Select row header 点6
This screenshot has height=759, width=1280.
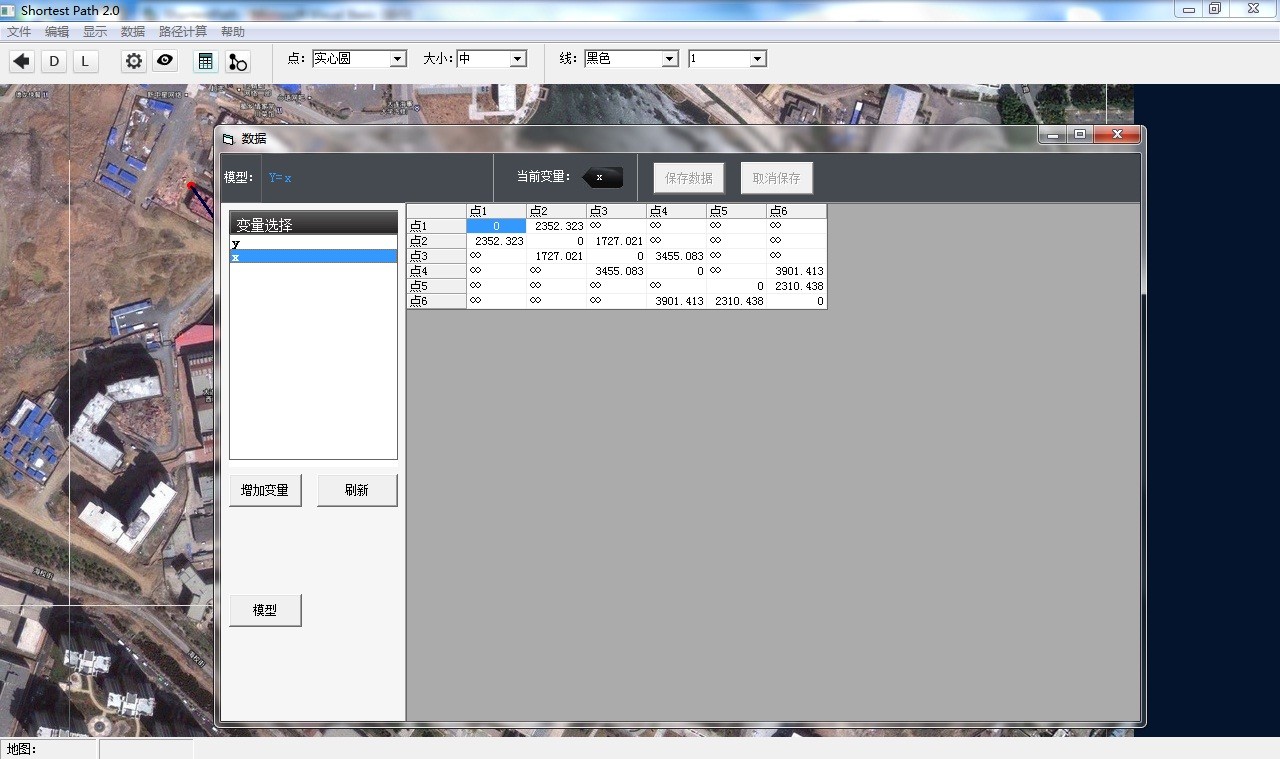(437, 301)
